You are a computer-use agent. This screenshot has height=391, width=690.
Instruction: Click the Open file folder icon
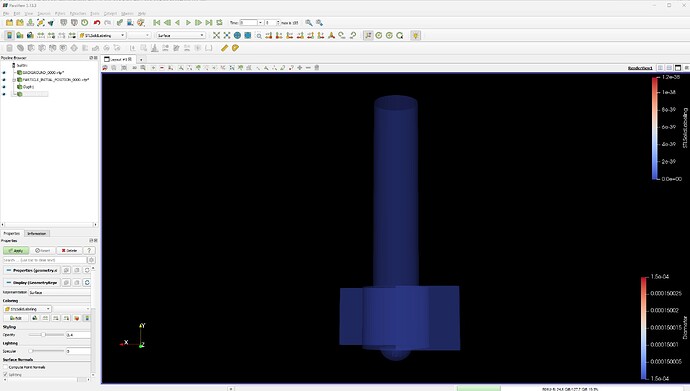coord(9,23)
